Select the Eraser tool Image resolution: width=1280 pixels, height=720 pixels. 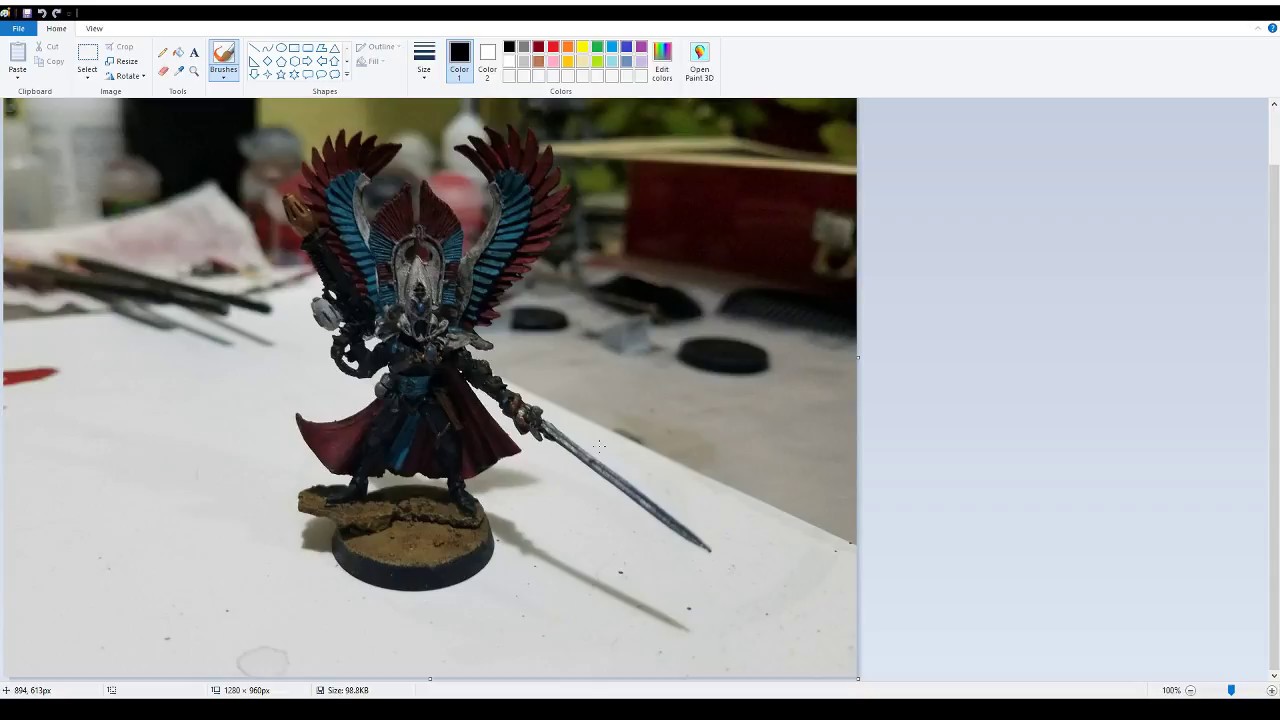coord(163,71)
